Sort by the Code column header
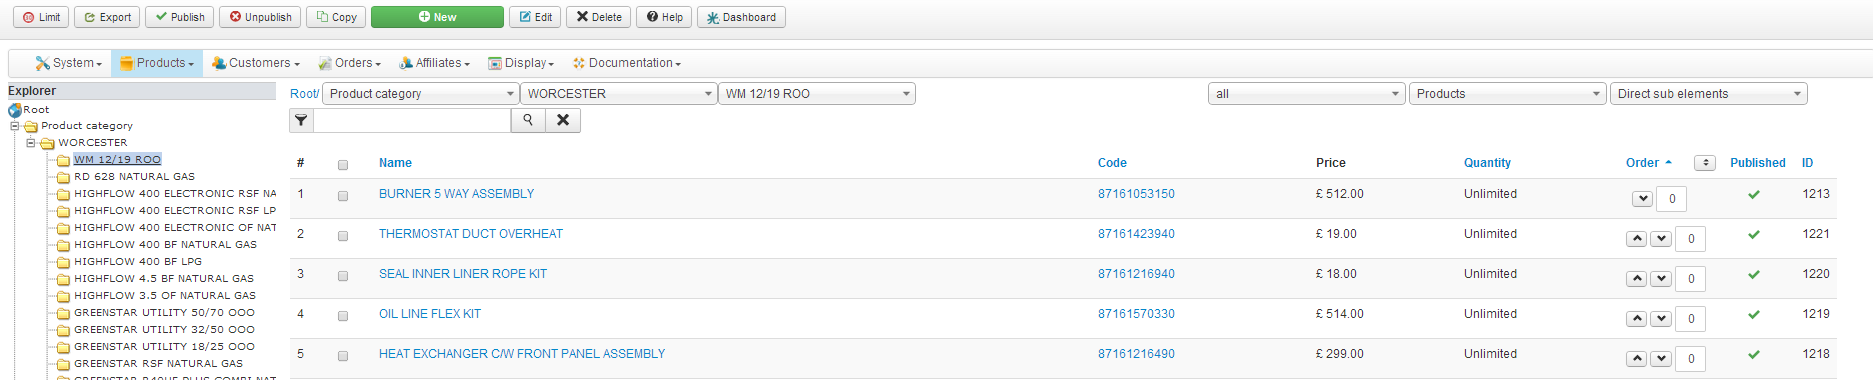The height and width of the screenshot is (380, 1873). click(x=1112, y=163)
